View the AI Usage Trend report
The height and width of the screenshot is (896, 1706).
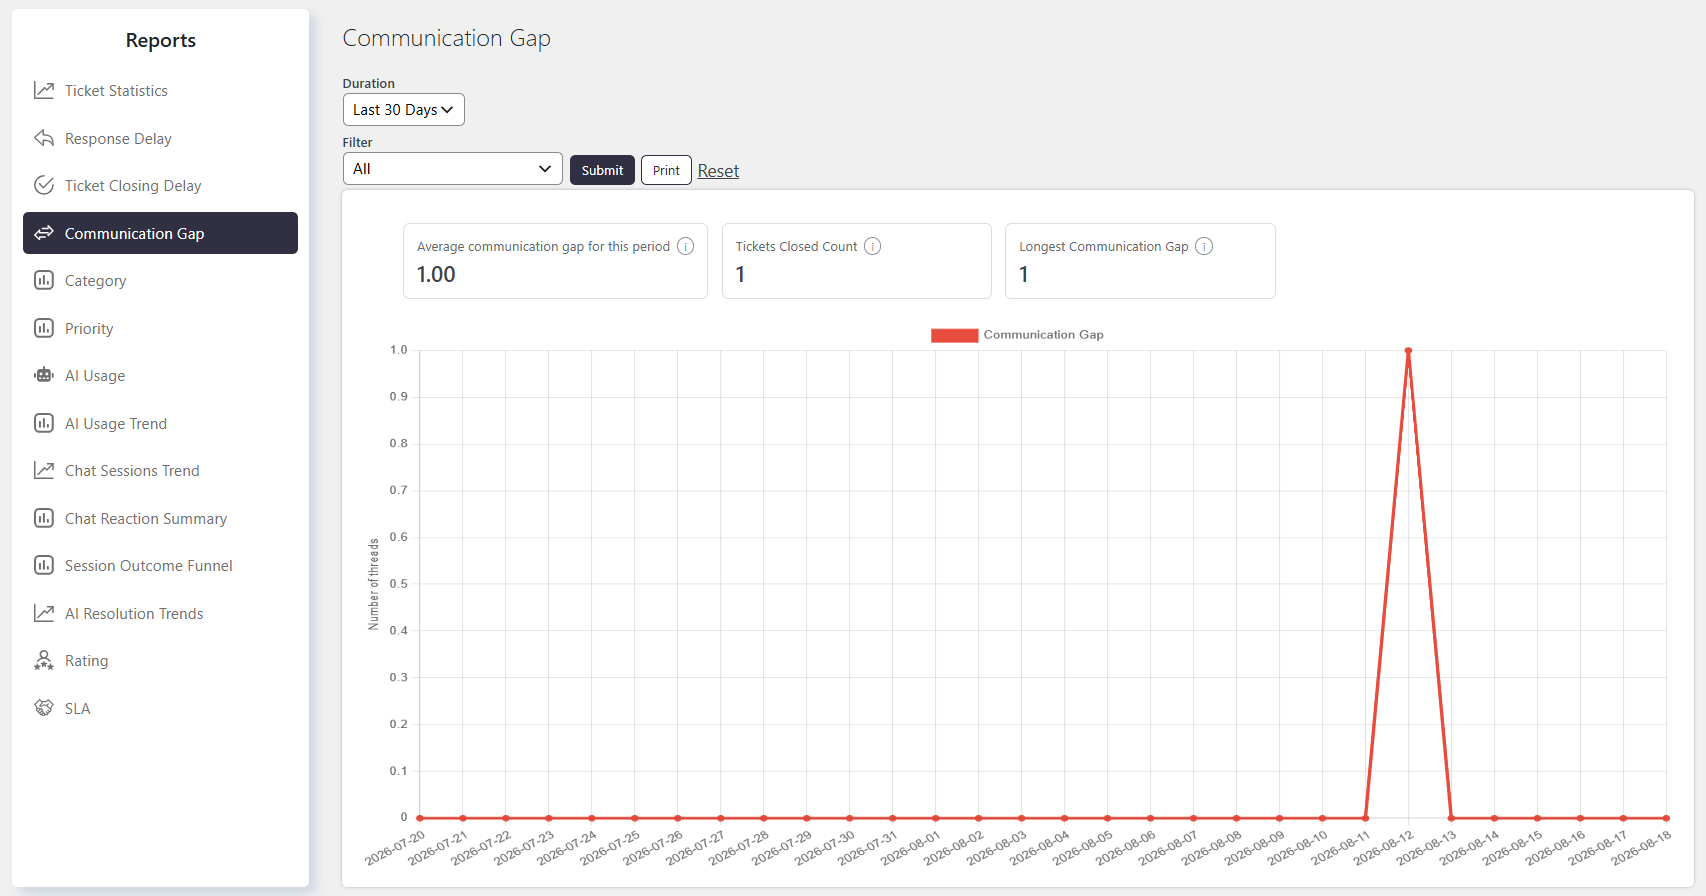coord(160,423)
